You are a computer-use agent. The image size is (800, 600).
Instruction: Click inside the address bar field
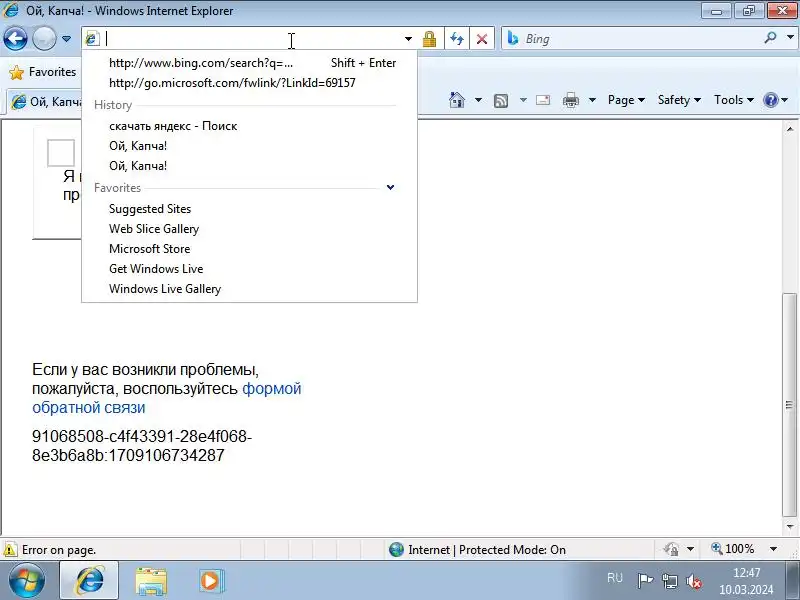point(250,38)
